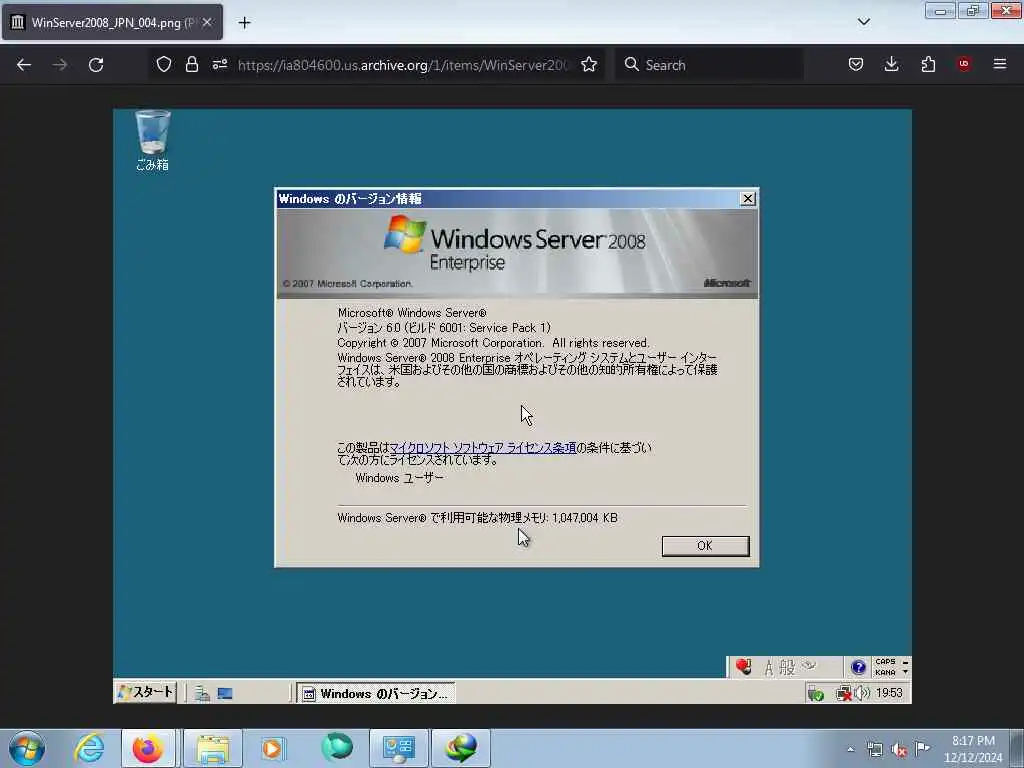Screen dimensions: 1024x768
Task: Click the Show Desktop quick launch icon
Action: click(x=225, y=694)
